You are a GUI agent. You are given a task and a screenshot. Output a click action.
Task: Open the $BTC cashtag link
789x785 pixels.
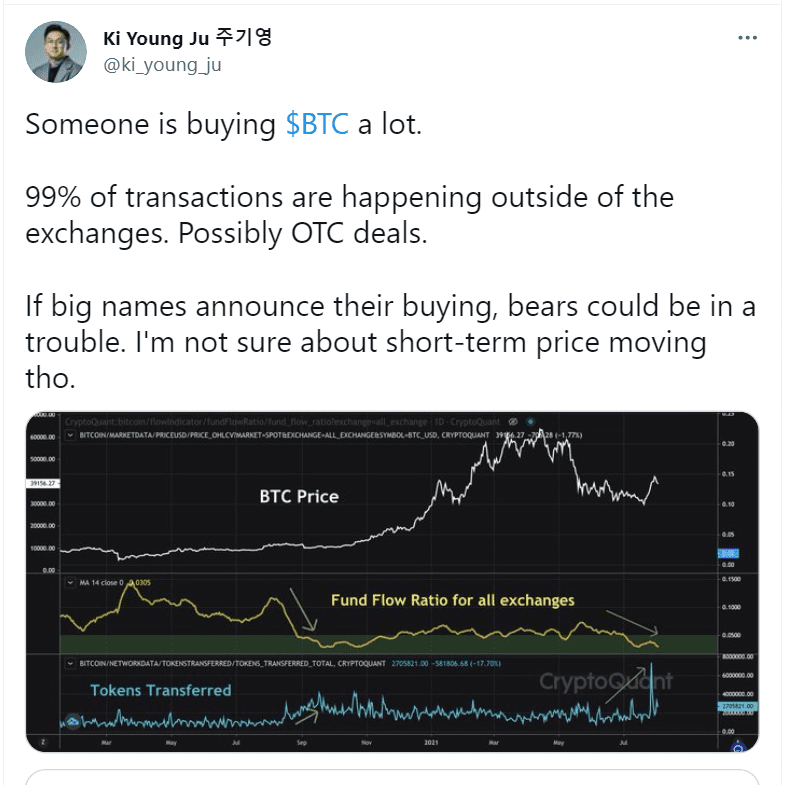click(x=316, y=124)
